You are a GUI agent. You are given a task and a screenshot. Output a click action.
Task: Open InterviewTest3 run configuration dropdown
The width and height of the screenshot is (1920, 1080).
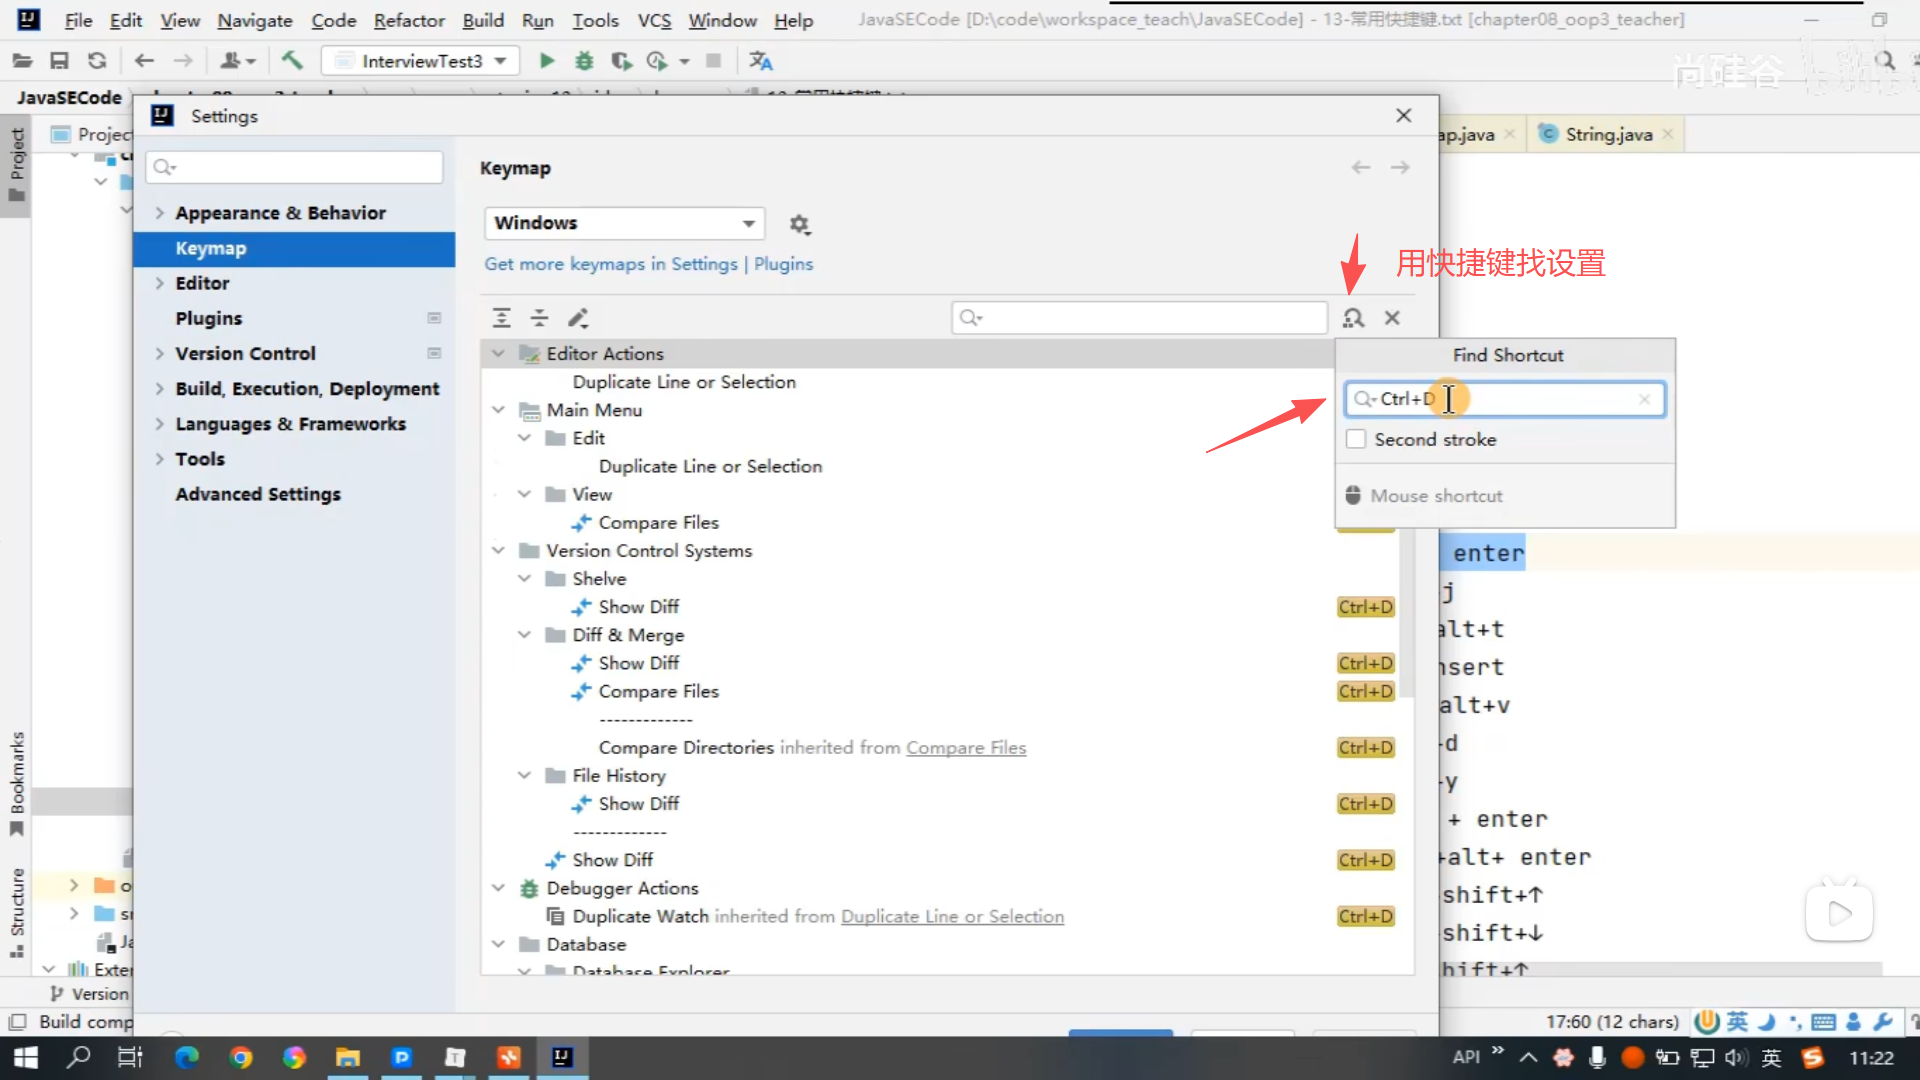coord(421,61)
